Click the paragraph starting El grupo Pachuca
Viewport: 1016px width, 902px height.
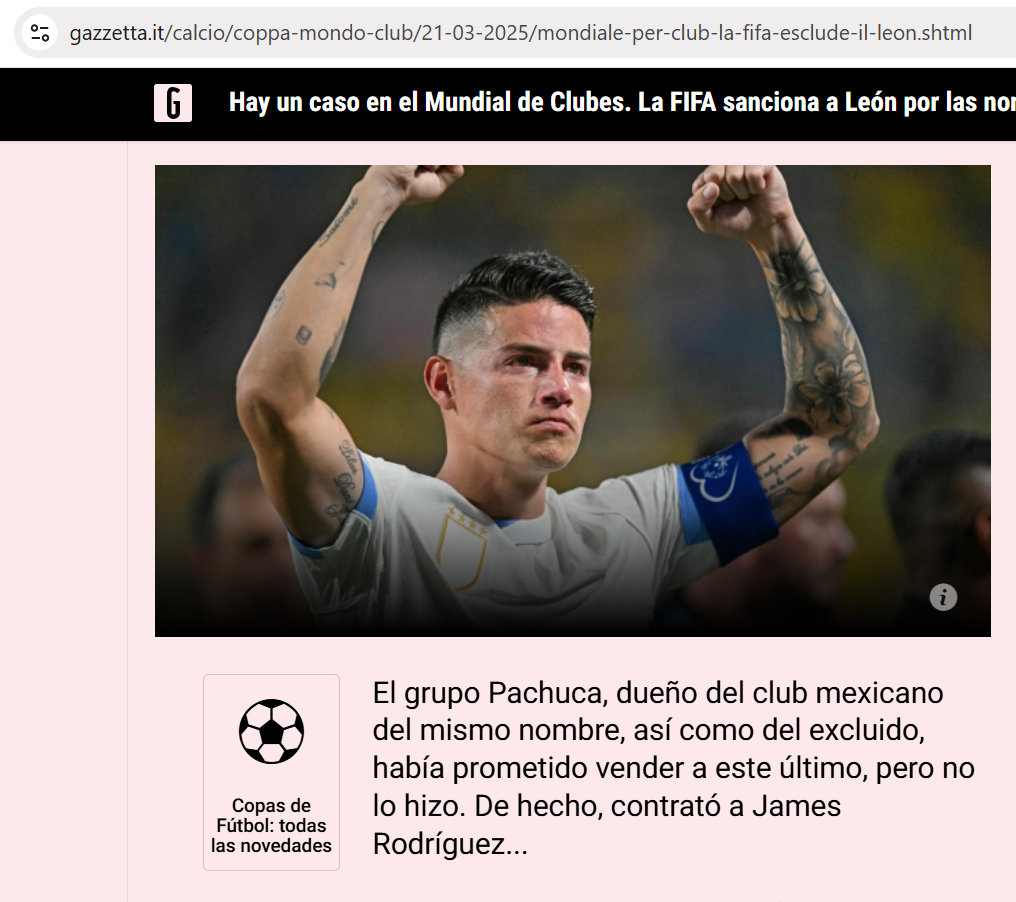click(x=674, y=769)
